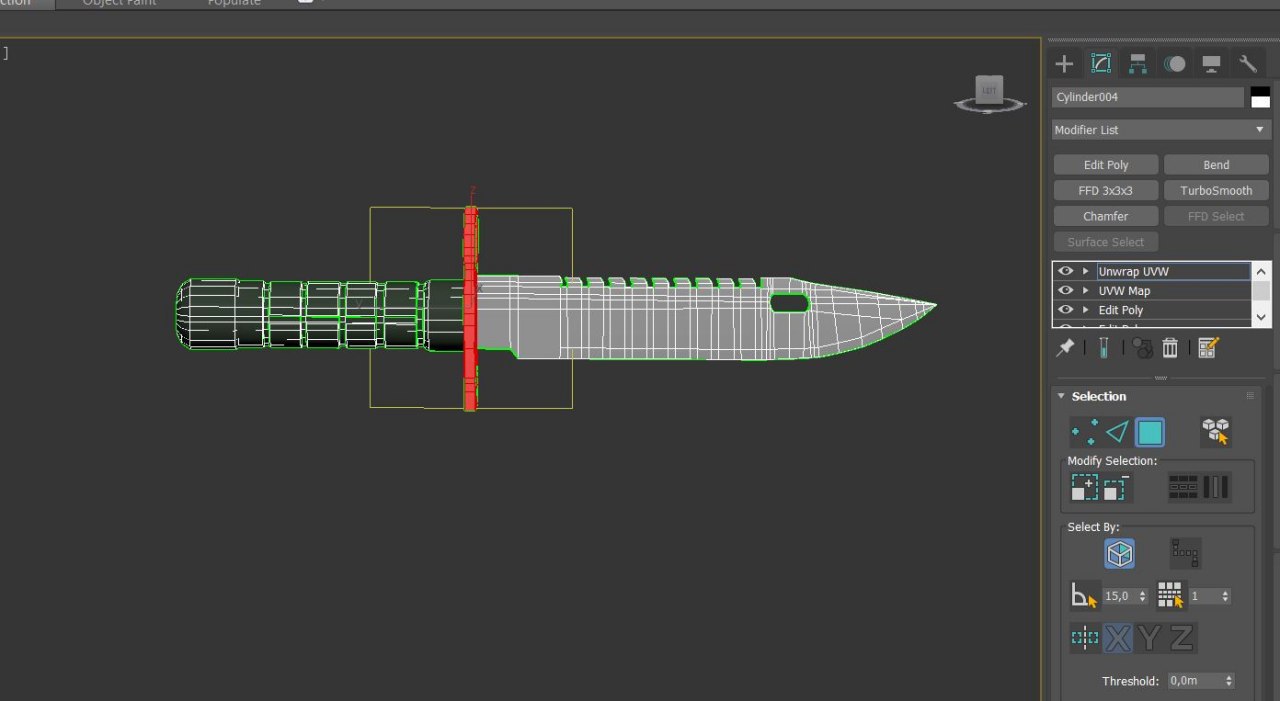The image size is (1280, 701).
Task: Adjust the Threshold spinner arrows
Action: coord(1228,680)
